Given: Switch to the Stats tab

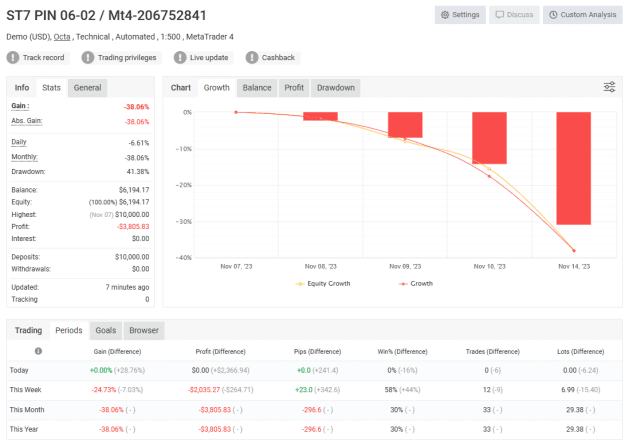Looking at the screenshot, I should tap(51, 88).
